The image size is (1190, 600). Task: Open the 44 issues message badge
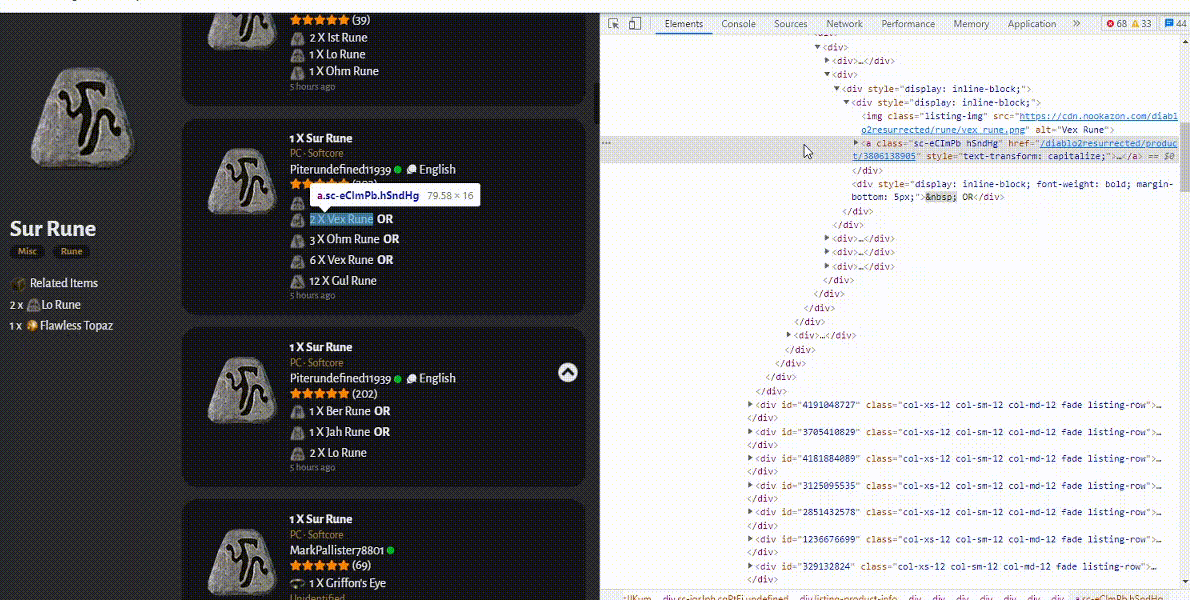[1175, 24]
